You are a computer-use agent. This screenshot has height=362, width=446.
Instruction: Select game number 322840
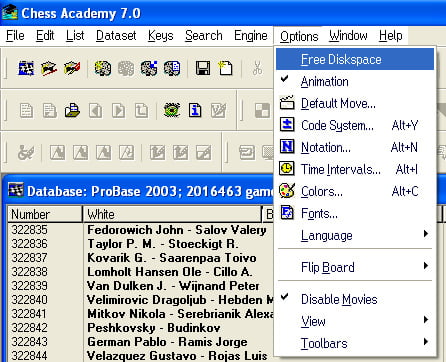click(29, 300)
